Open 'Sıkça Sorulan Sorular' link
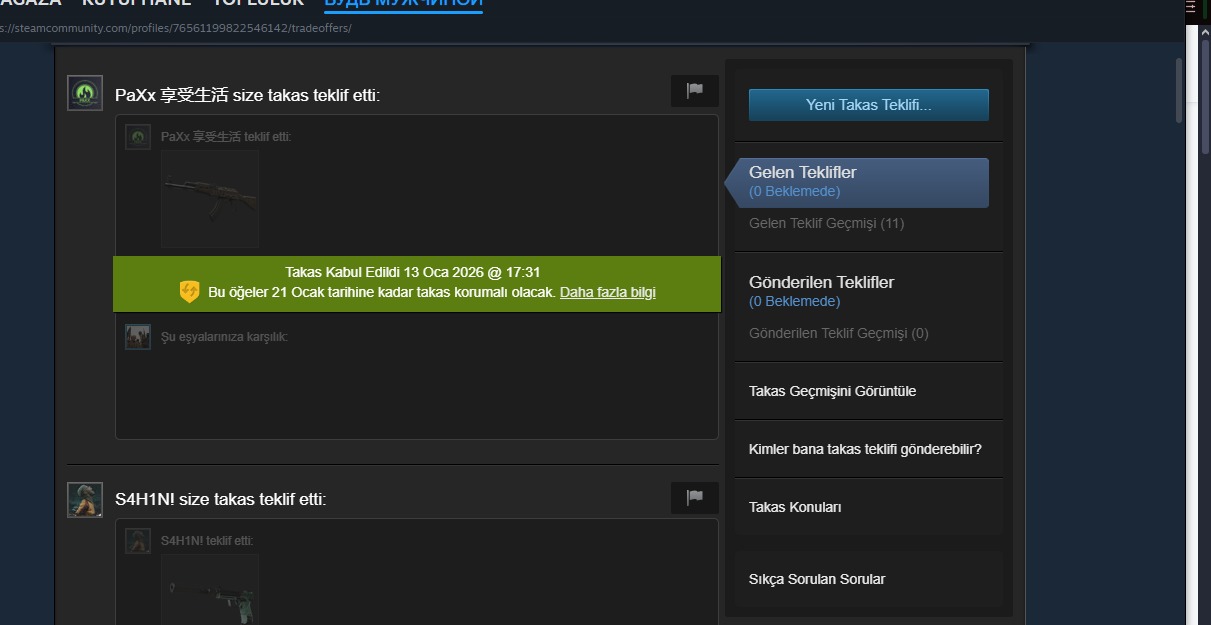This screenshot has height=625, width=1211. 817,579
